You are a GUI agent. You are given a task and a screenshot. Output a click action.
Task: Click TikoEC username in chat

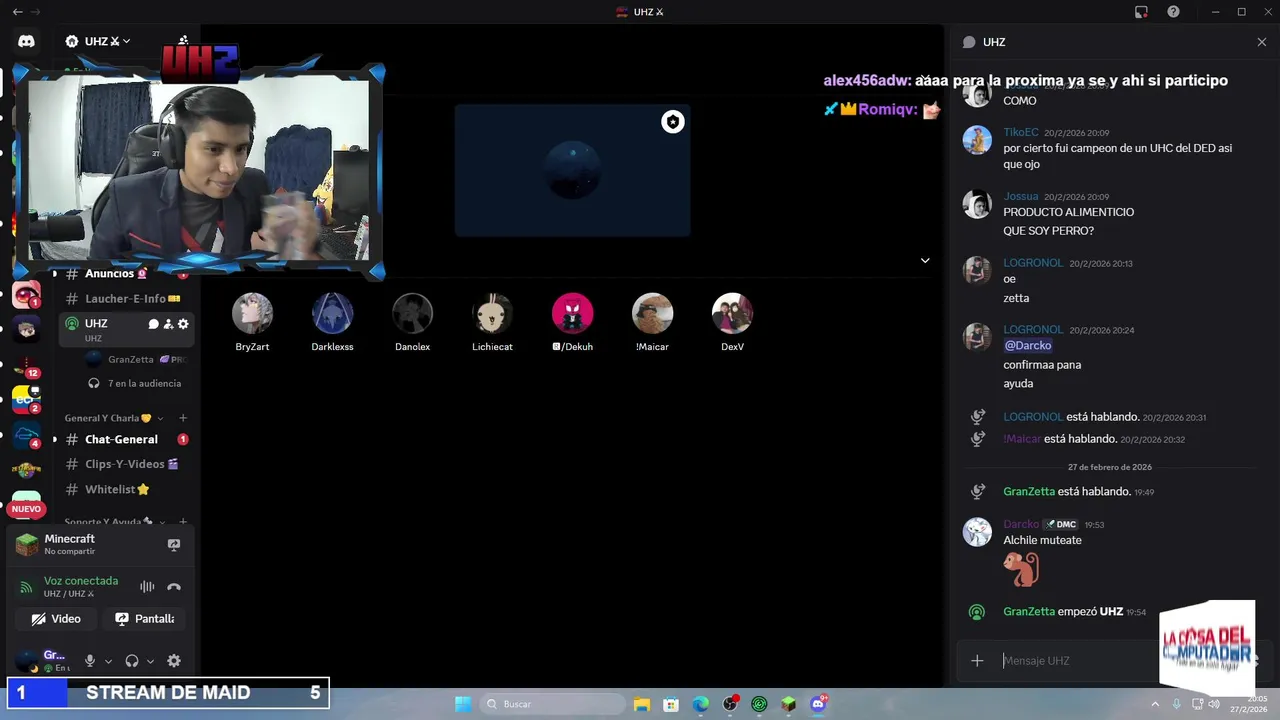click(1021, 132)
